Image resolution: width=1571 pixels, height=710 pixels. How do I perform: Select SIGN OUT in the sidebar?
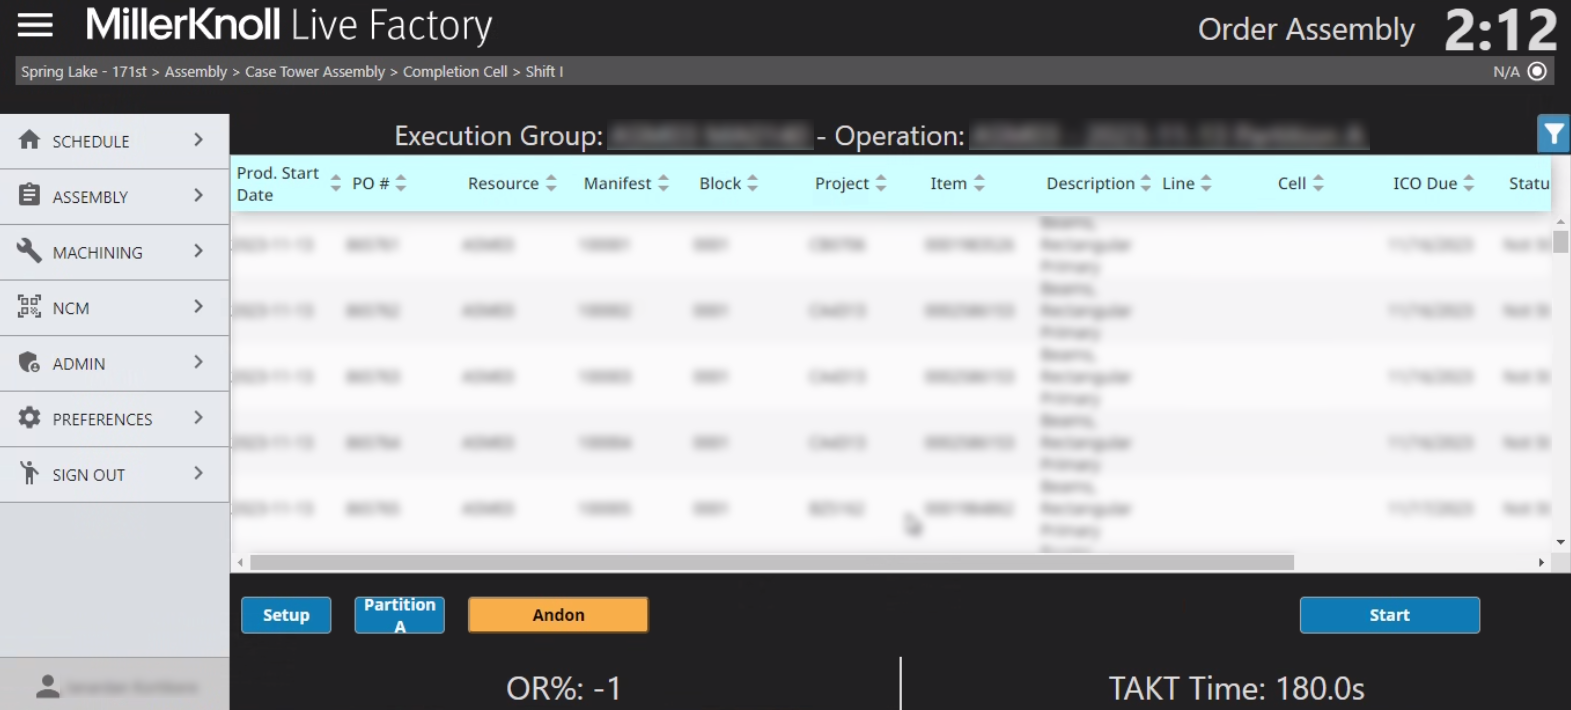[115, 474]
